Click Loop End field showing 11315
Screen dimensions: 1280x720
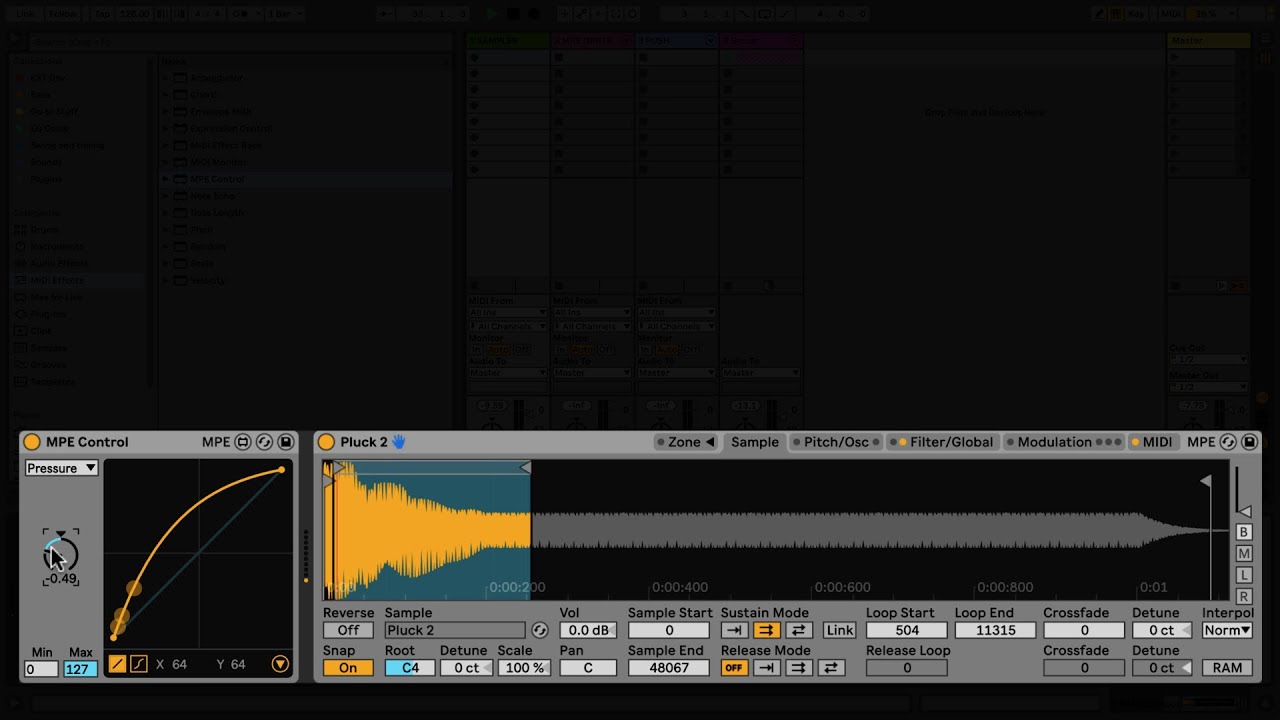pos(995,630)
